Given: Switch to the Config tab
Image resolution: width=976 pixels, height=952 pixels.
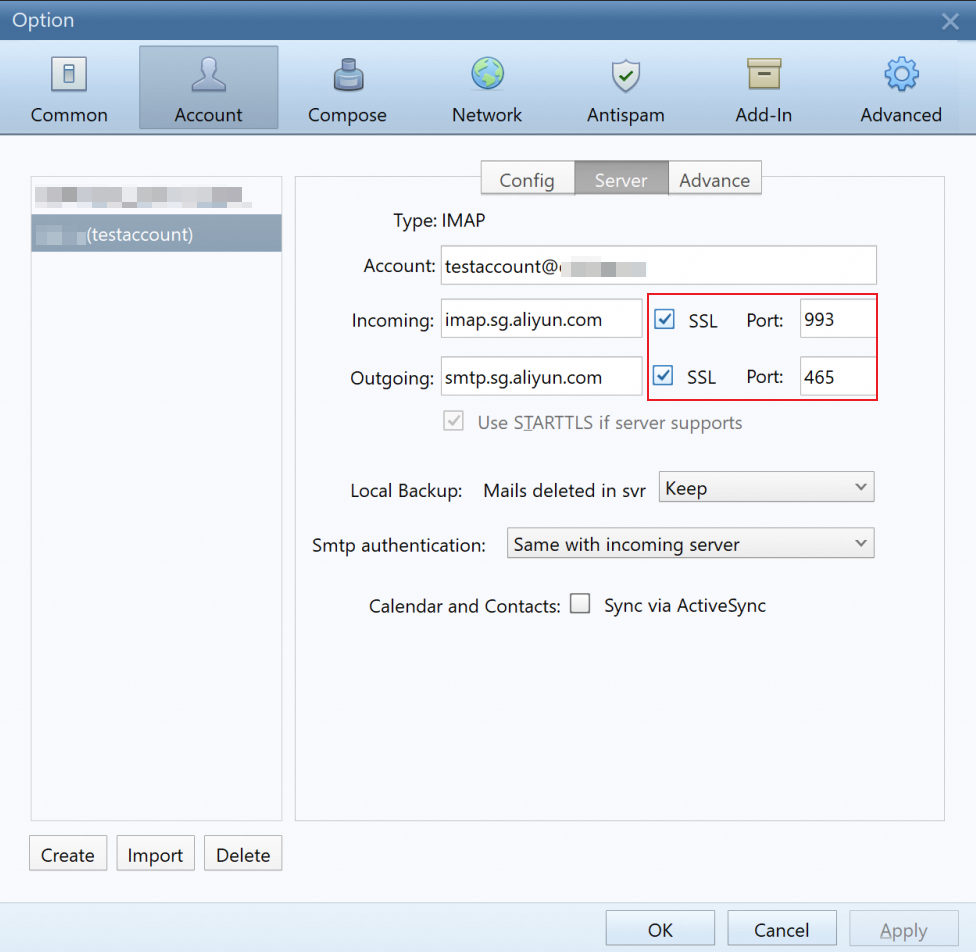Looking at the screenshot, I should [x=527, y=179].
